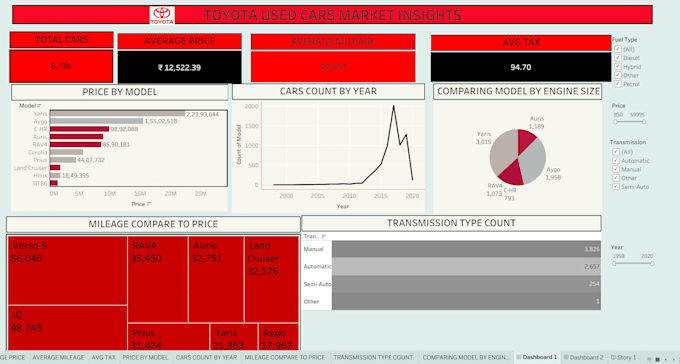This screenshot has width=680, height=364.
Task: Select Price slider maximum handle at 59995
Action: [644, 122]
